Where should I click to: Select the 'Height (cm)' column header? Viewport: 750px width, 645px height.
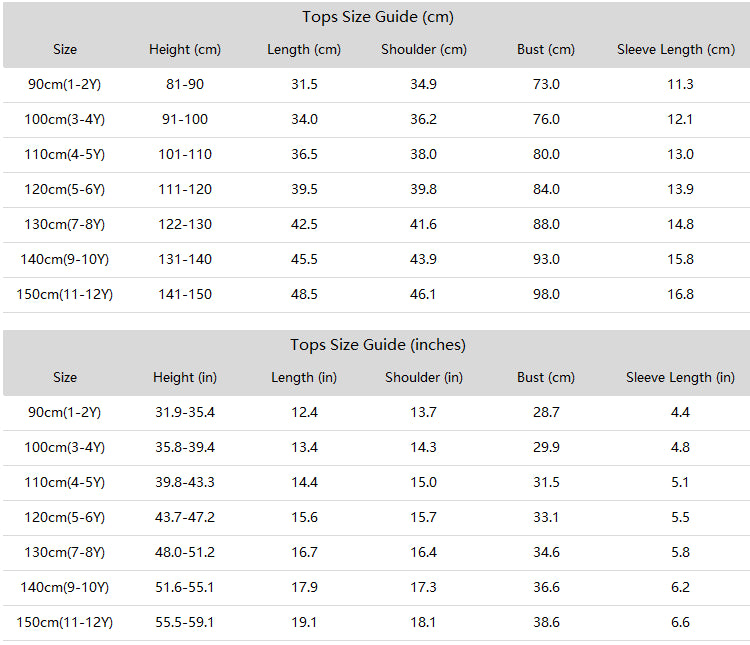point(185,49)
